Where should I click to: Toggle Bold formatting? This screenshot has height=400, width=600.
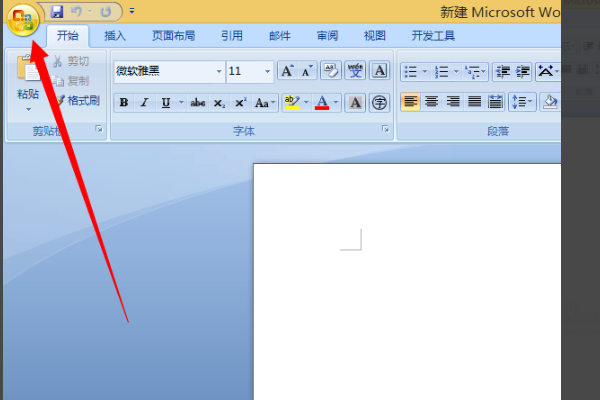coord(124,103)
